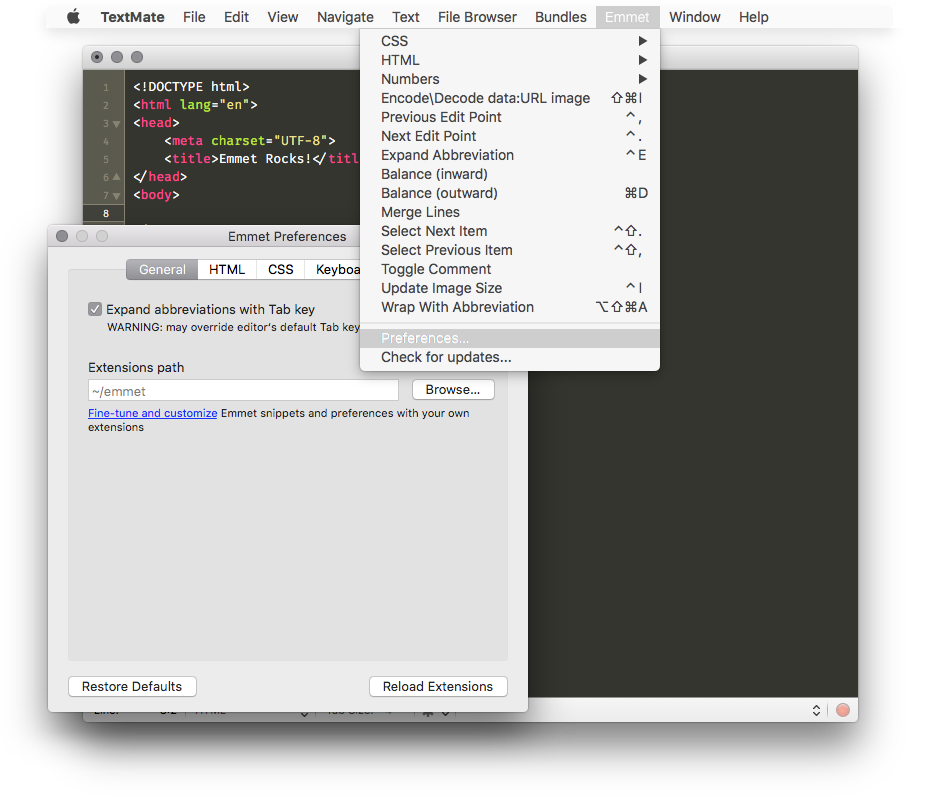Close the open Emmet menu
Image resolution: width=940 pixels, height=800 pixels.
pyautogui.click(x=627, y=17)
